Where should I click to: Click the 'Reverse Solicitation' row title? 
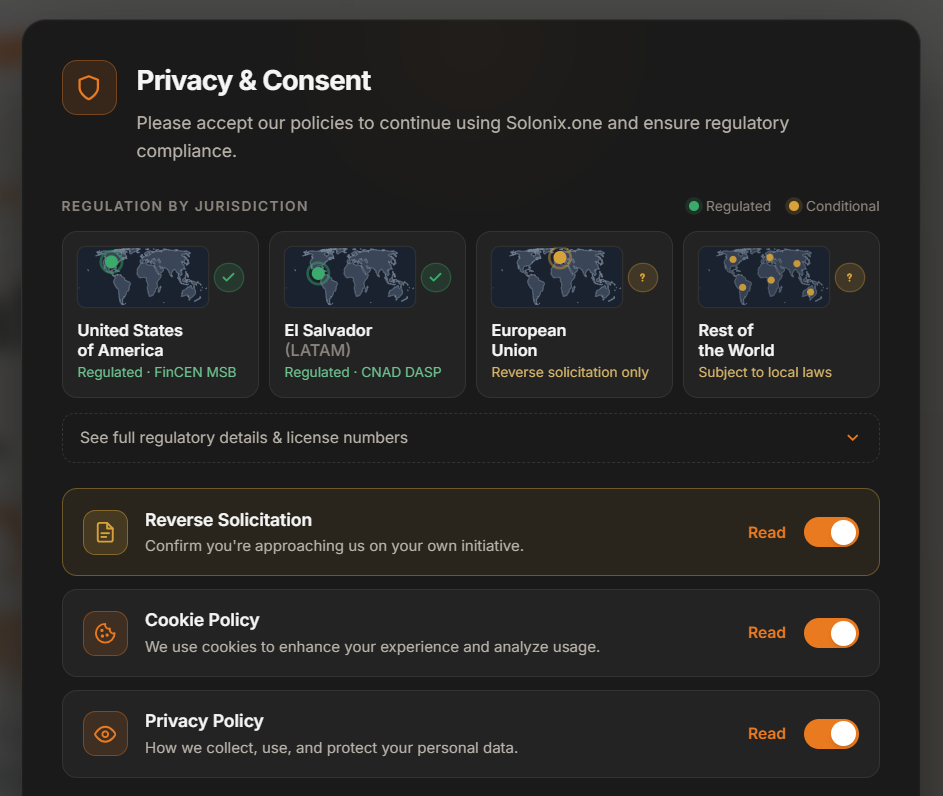pos(229,520)
